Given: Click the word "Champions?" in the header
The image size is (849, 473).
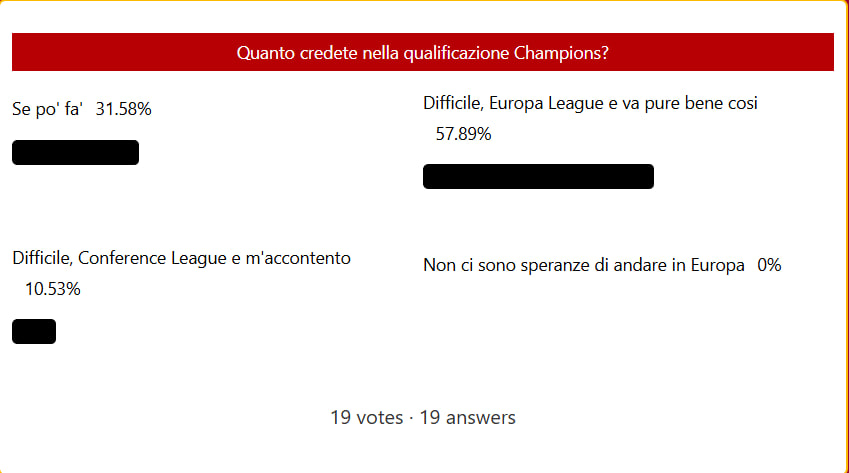Looking at the screenshot, I should click(x=561, y=53).
